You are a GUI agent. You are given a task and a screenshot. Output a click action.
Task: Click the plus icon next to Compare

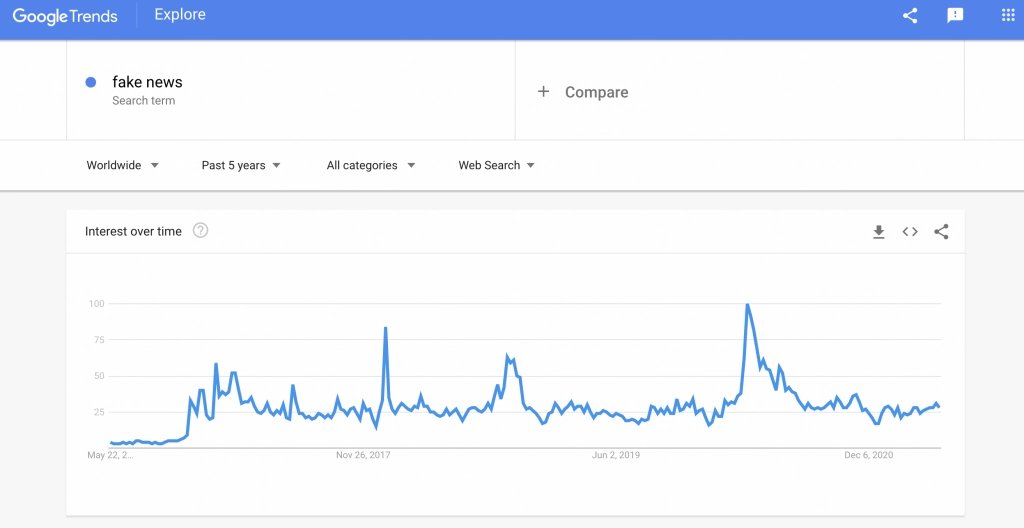[543, 91]
